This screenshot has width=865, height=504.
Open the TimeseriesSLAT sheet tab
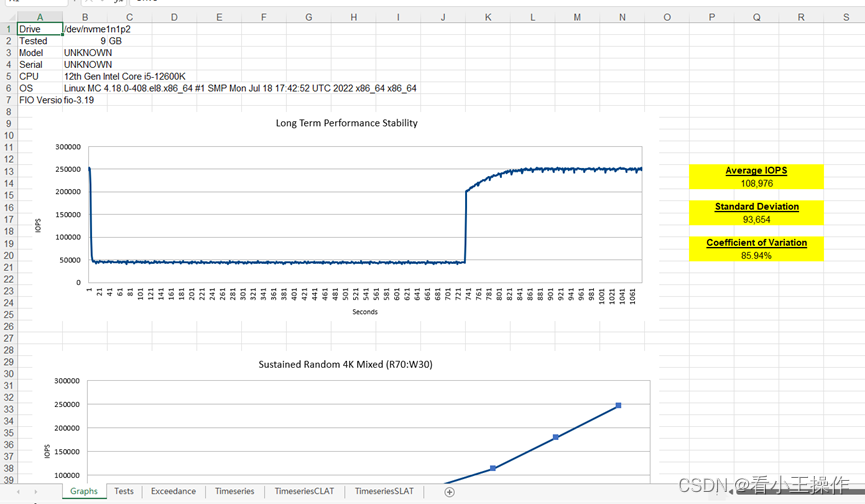pyautogui.click(x=384, y=491)
